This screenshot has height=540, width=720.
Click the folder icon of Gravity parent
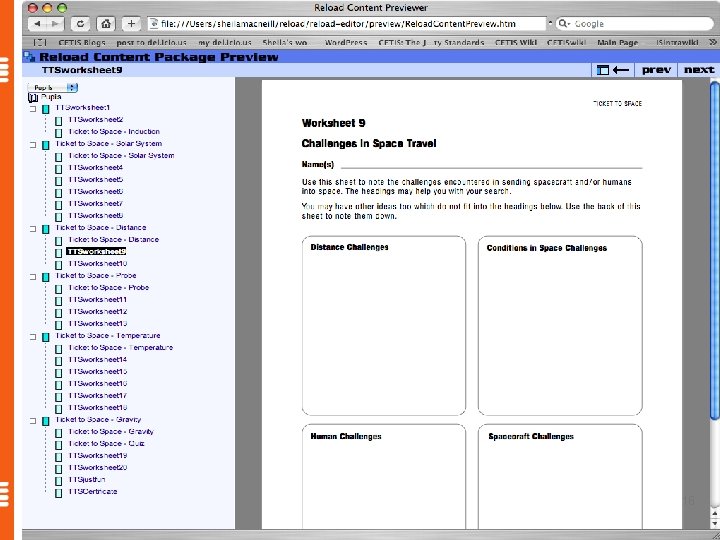click(45, 422)
